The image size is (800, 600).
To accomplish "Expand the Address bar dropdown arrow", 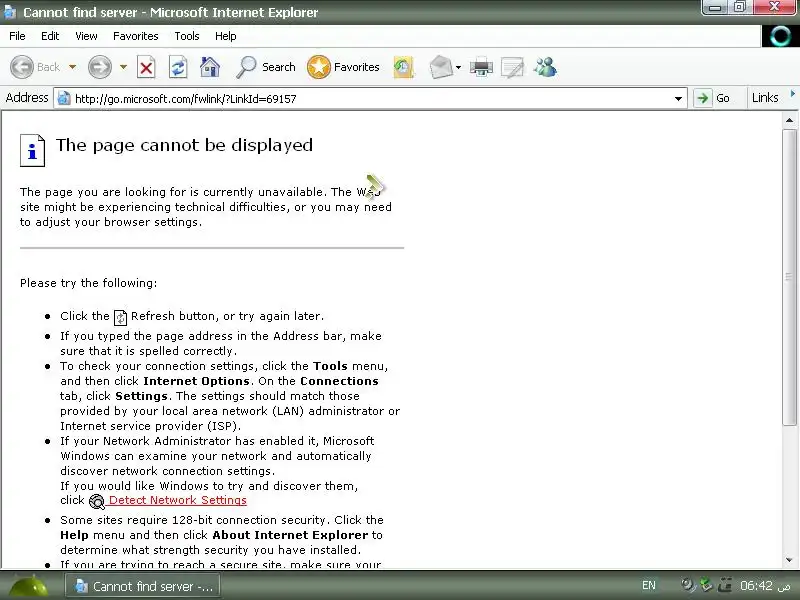I will pos(678,98).
